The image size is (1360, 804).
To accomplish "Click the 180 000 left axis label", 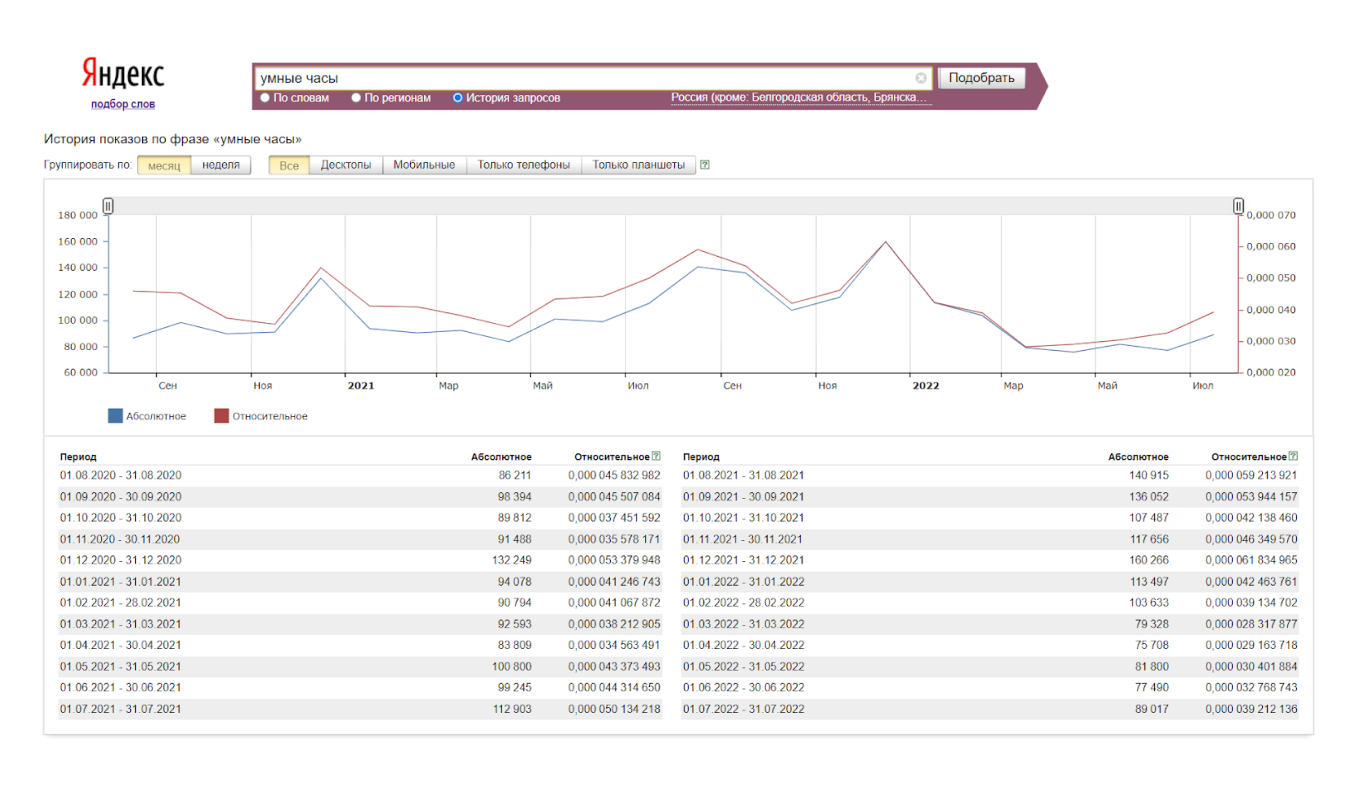I will tap(78, 215).
